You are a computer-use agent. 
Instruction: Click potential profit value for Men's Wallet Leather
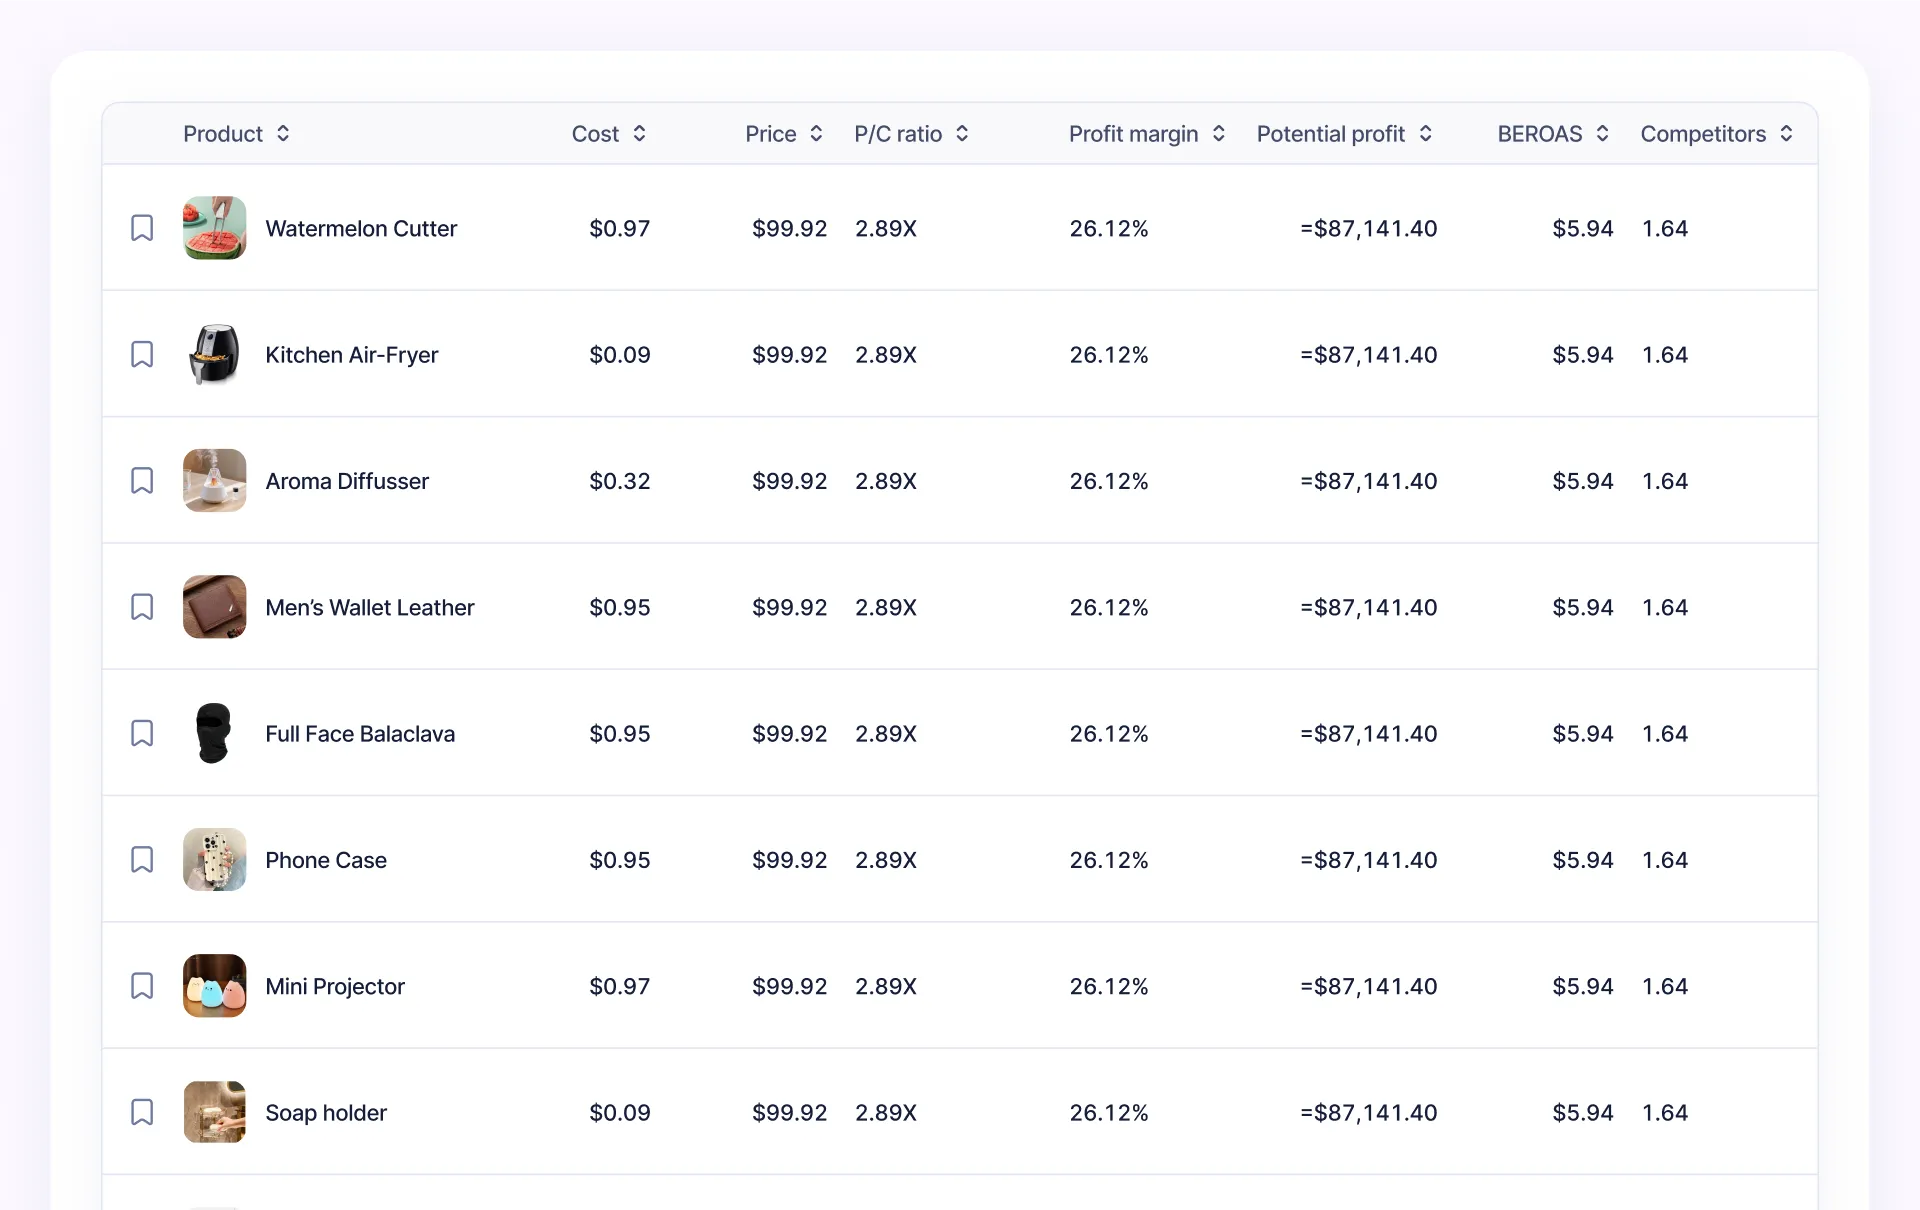tap(1369, 607)
